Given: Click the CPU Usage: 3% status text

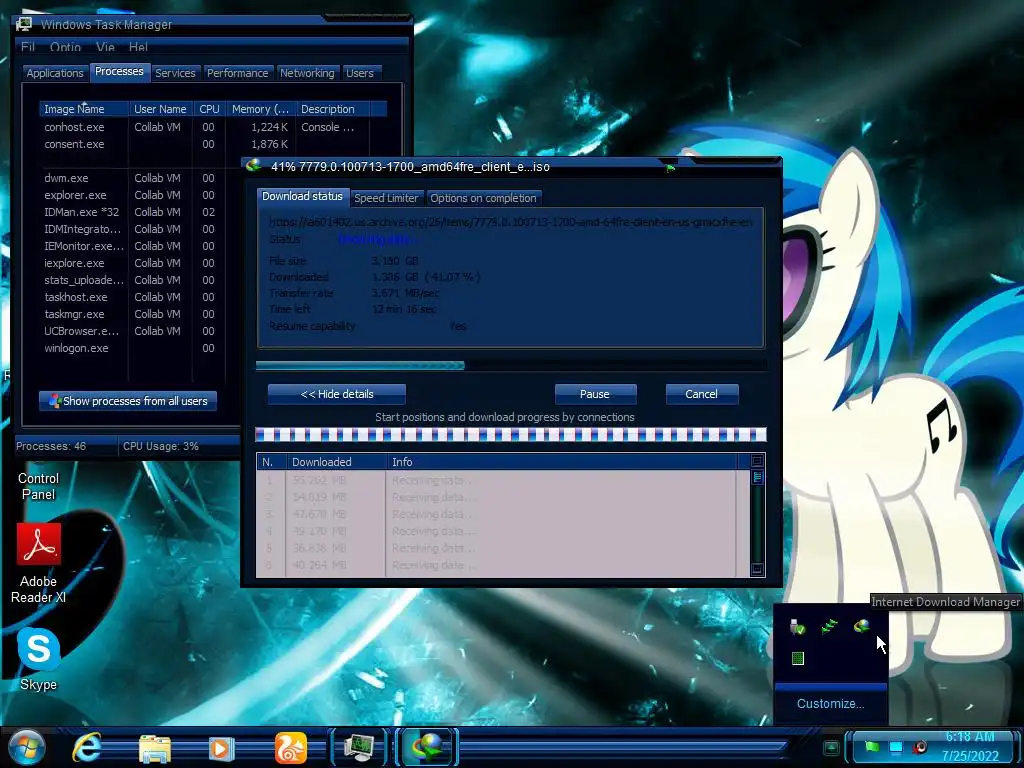Looking at the screenshot, I should click(x=161, y=446).
